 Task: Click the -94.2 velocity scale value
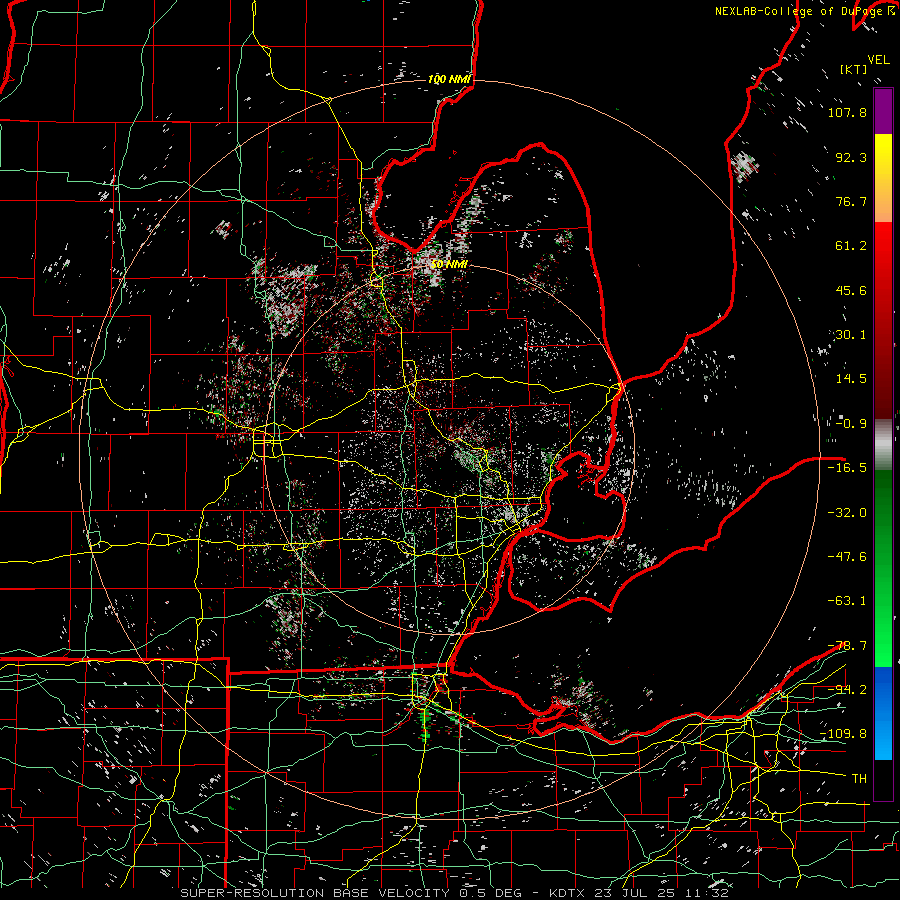coord(847,690)
